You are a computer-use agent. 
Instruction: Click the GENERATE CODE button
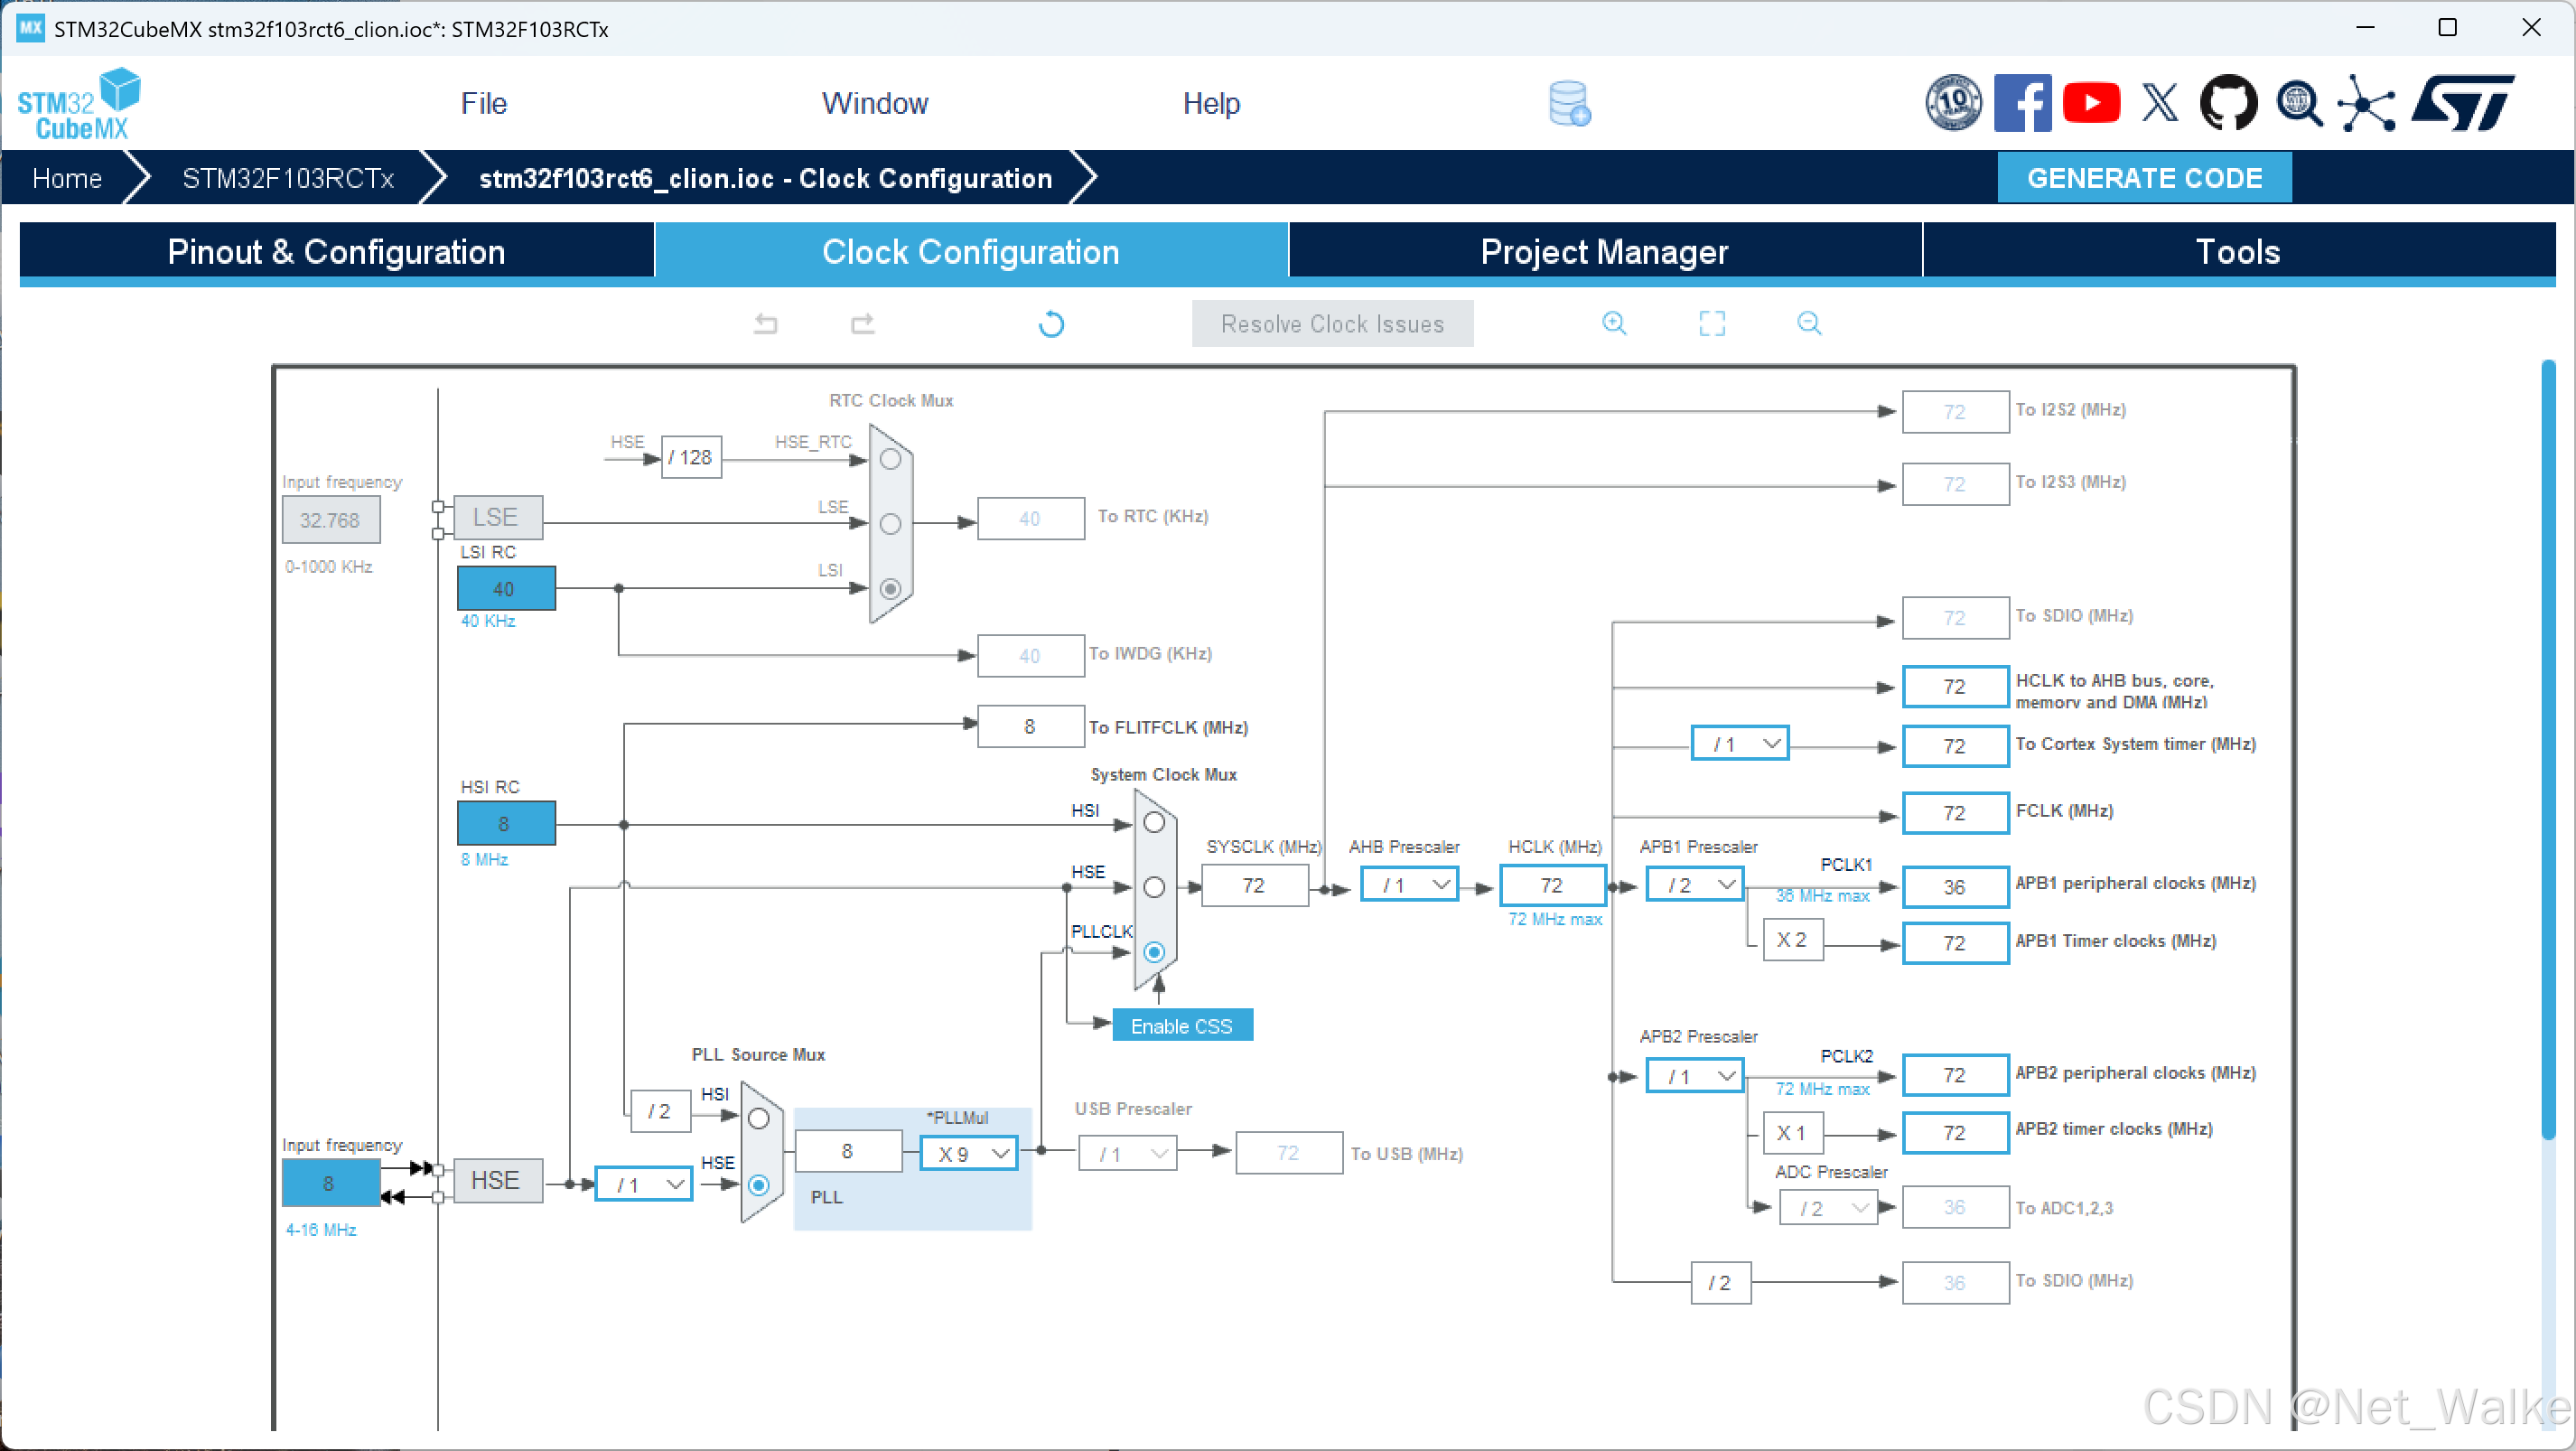(x=2144, y=178)
